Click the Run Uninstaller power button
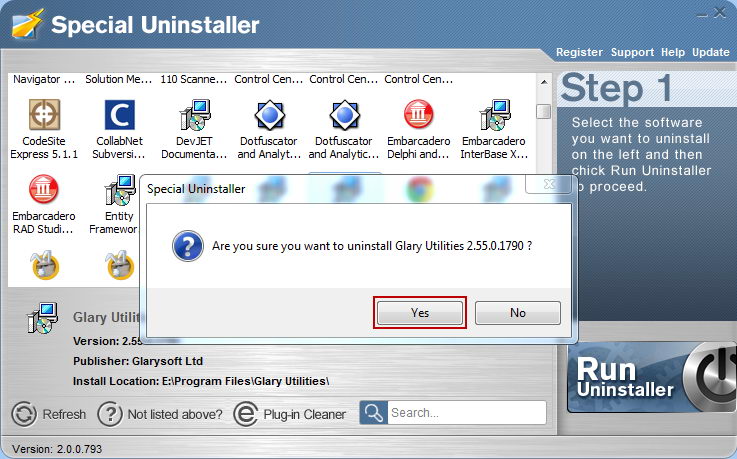The width and height of the screenshot is (737, 459). point(709,377)
